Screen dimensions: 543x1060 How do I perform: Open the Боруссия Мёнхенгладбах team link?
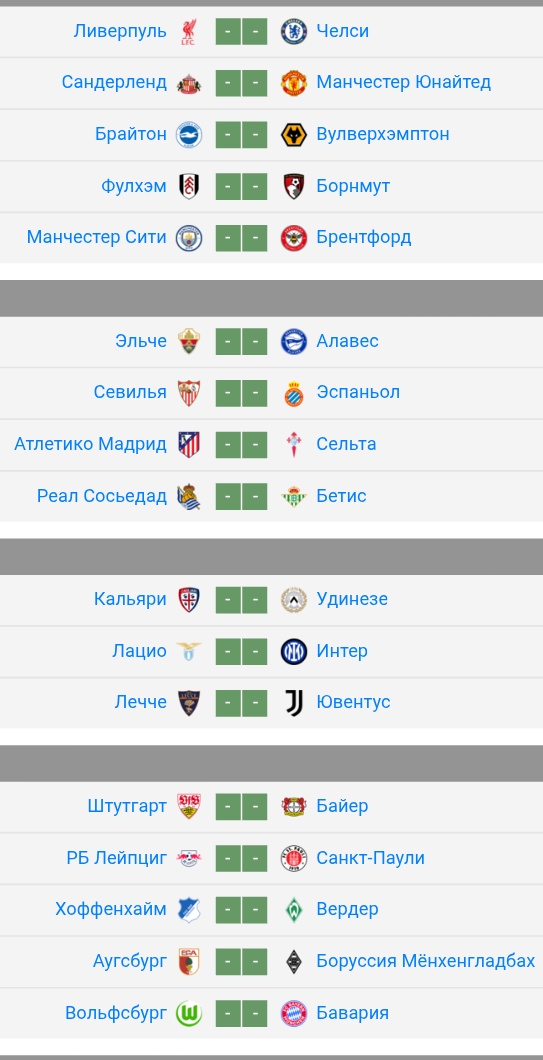425,961
